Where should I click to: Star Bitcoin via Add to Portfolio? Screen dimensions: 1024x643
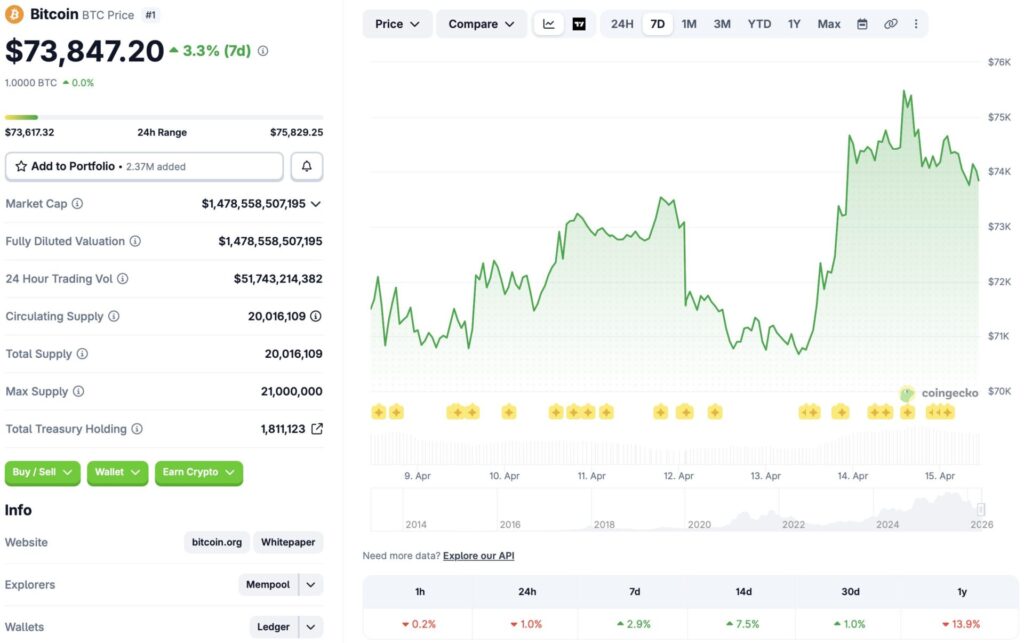click(22, 166)
